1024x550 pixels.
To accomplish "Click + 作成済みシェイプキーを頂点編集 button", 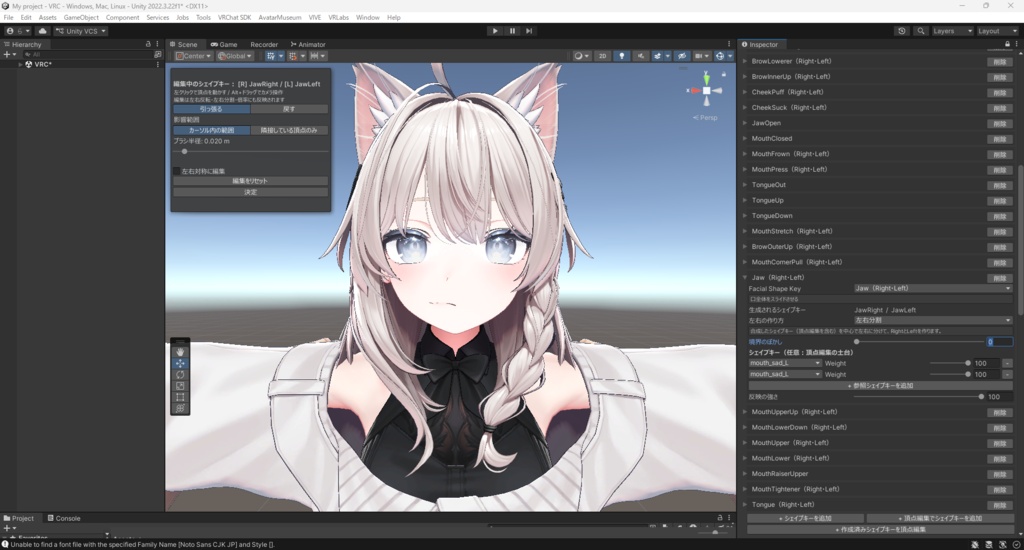I will [x=880, y=529].
